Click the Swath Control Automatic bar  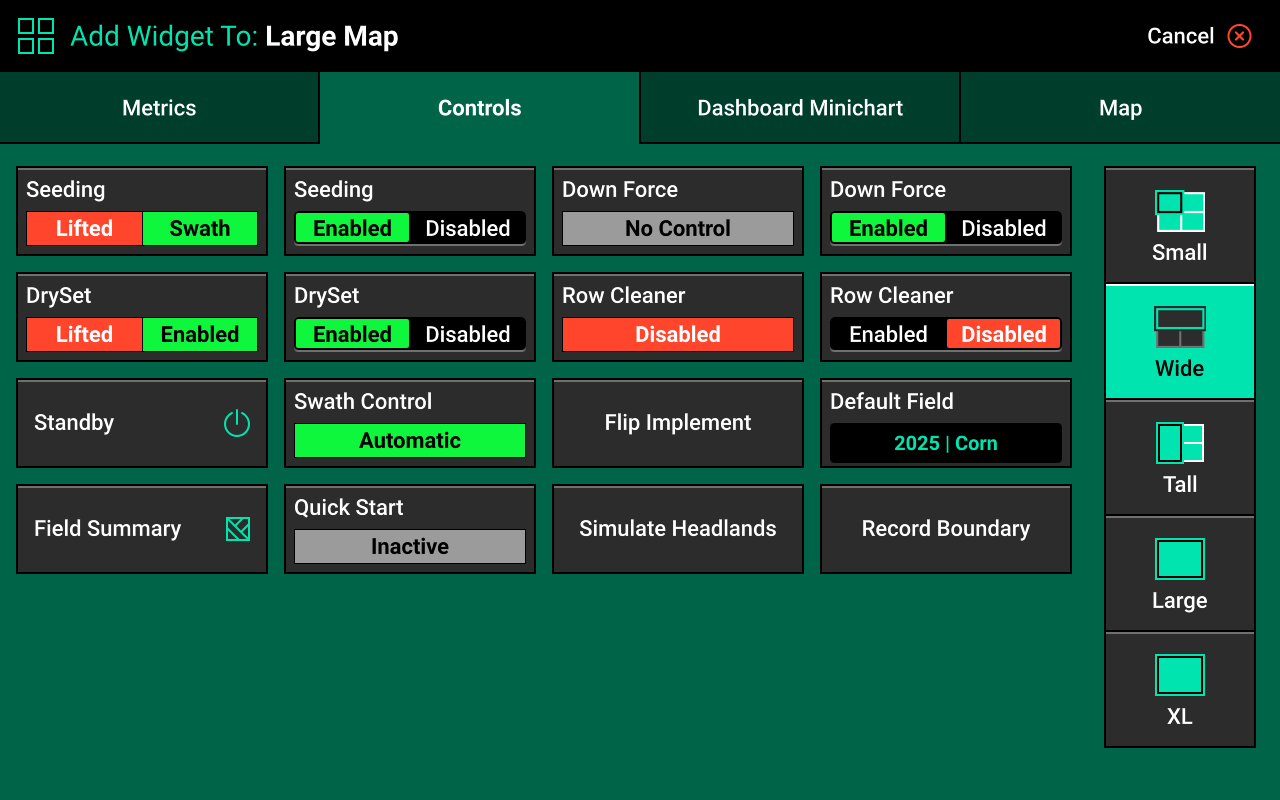(x=410, y=440)
